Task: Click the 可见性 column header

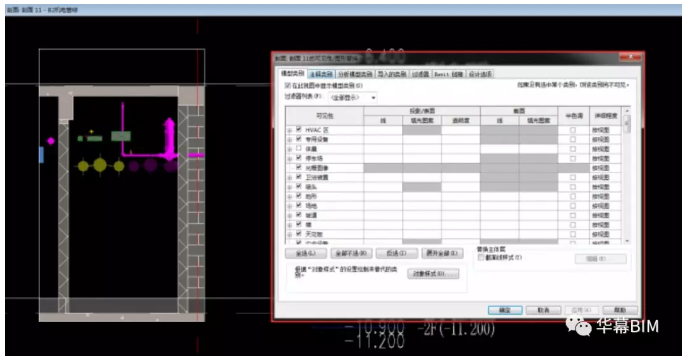Action: coord(325,116)
